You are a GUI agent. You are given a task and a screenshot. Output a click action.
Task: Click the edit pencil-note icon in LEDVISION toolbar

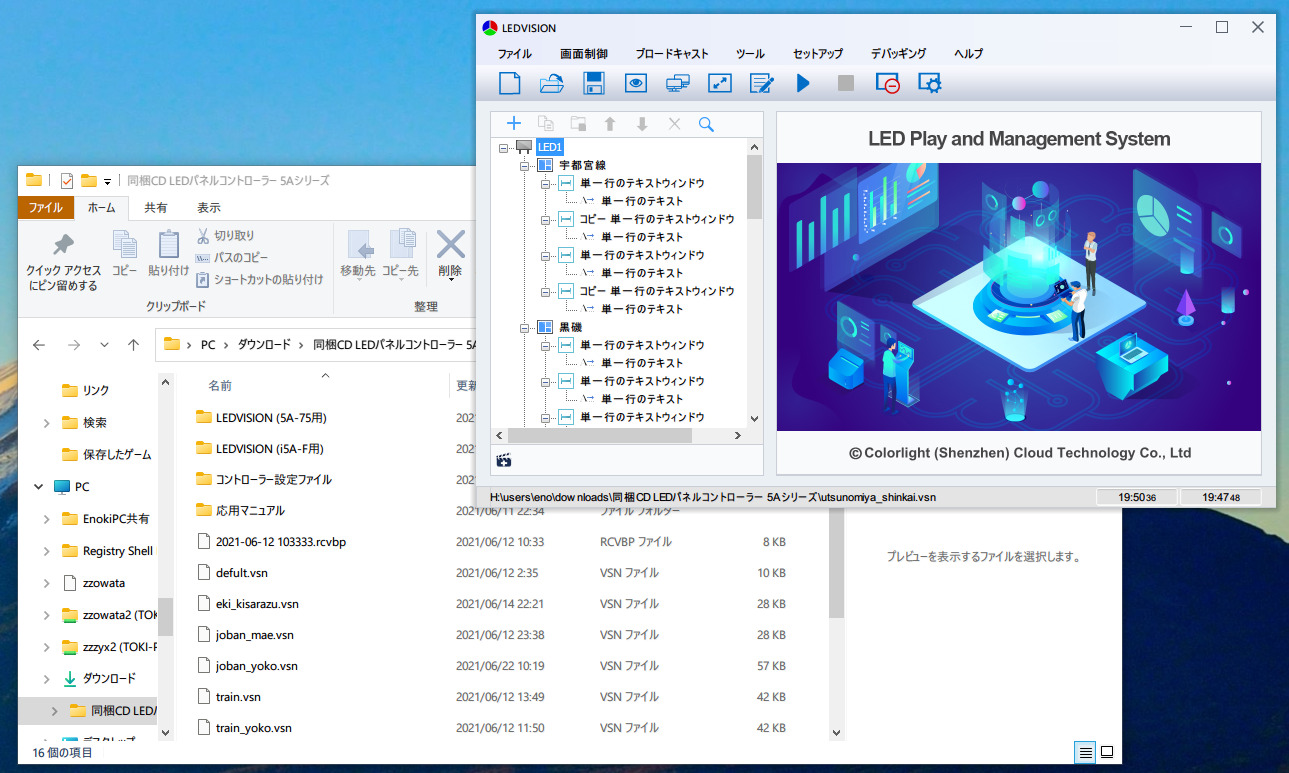pos(762,84)
